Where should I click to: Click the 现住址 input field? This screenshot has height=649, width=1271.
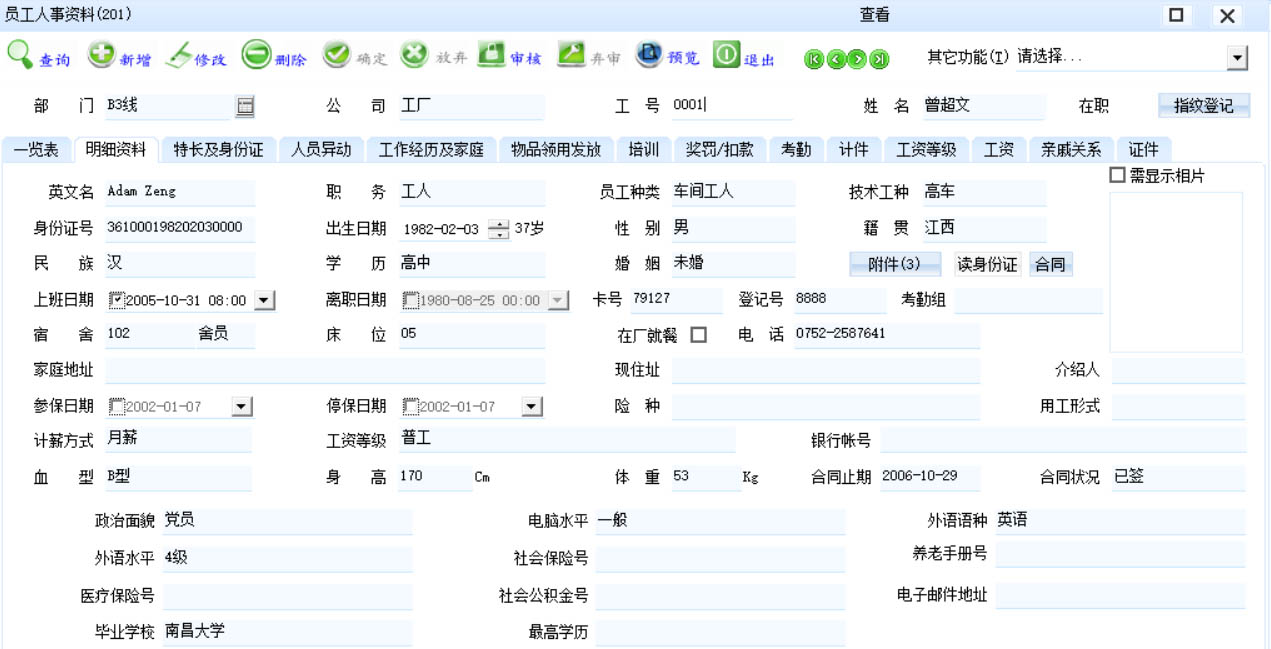point(825,370)
